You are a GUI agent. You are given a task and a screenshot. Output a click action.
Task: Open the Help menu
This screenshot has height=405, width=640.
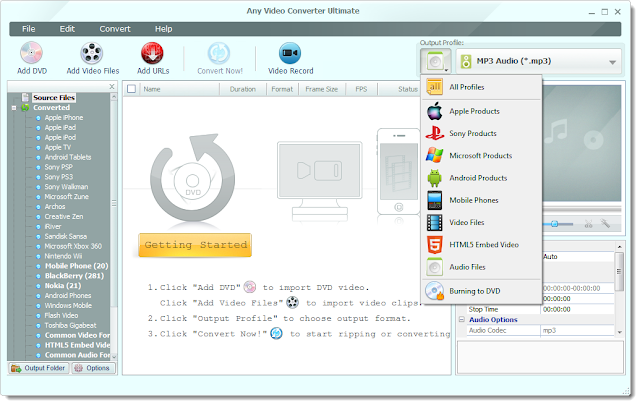click(163, 29)
